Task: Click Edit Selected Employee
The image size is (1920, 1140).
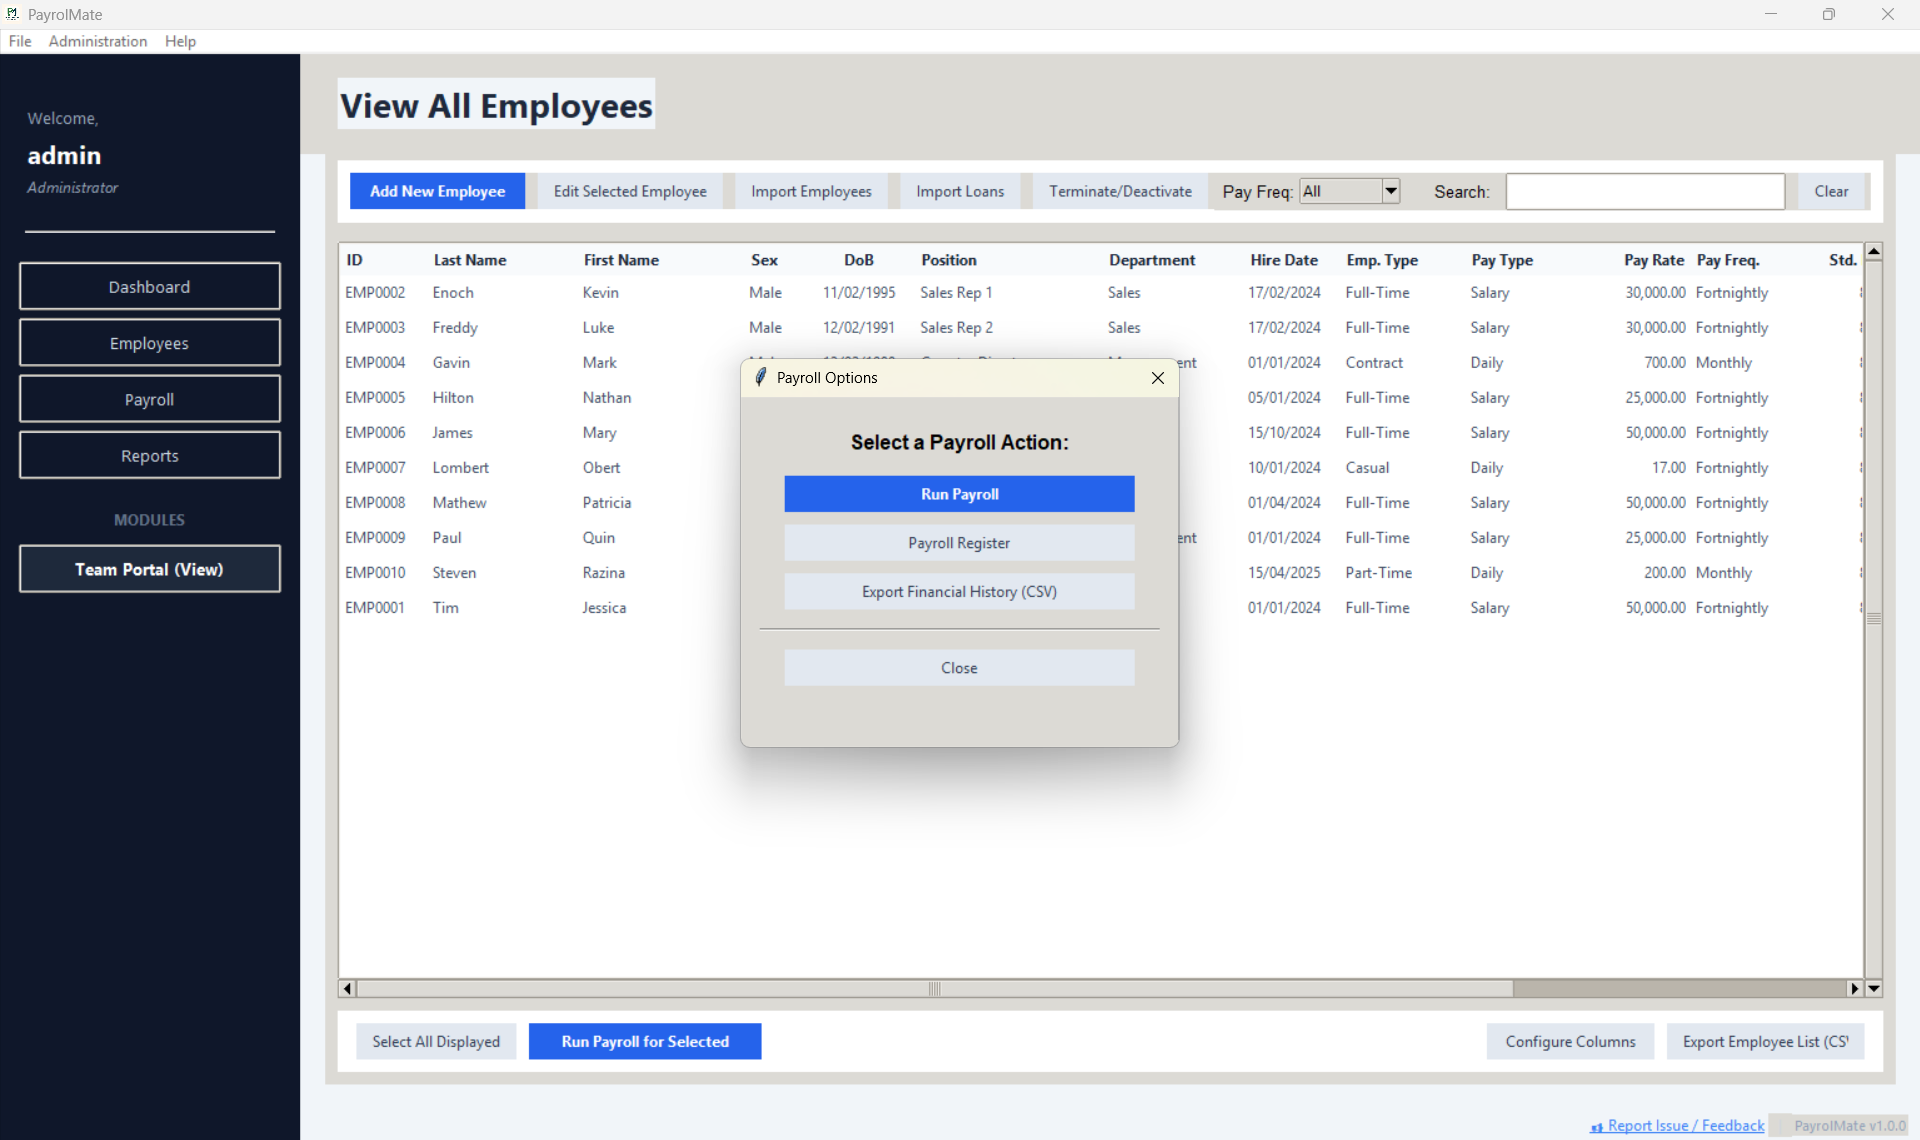Action: pyautogui.click(x=630, y=191)
